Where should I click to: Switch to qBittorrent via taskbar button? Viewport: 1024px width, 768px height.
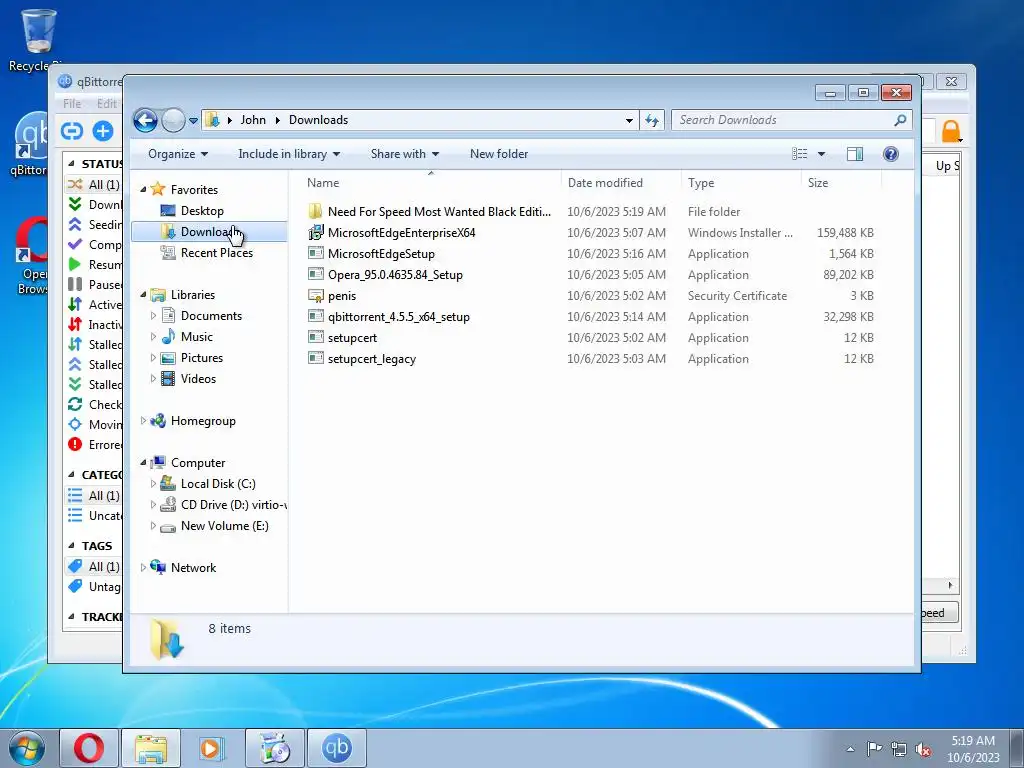pyautogui.click(x=336, y=748)
